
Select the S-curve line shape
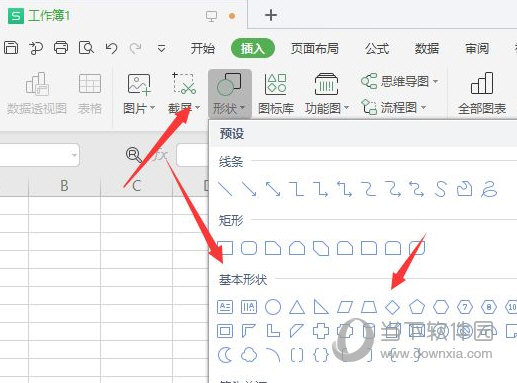(441, 189)
